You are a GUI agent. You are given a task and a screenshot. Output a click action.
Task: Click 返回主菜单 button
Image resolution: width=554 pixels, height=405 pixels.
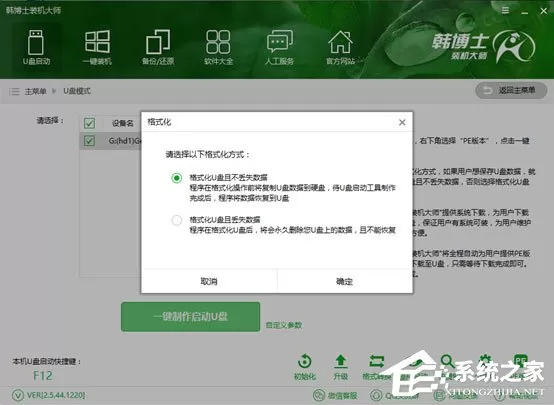pos(511,90)
